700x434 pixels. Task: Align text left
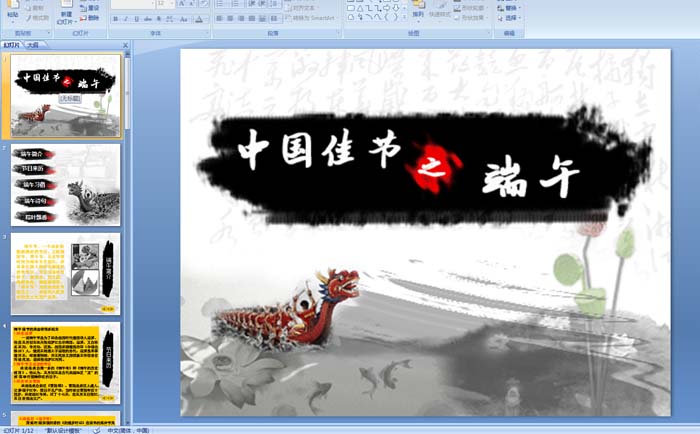219,18
